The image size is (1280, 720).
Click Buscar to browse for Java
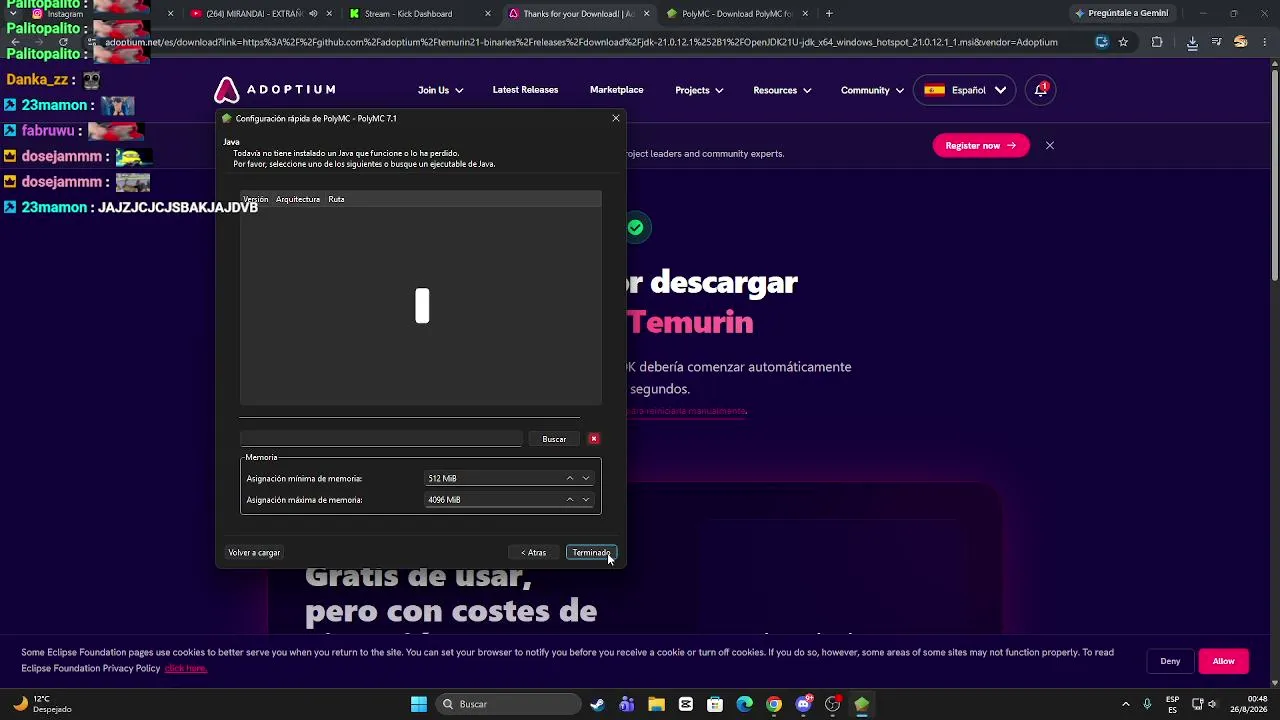point(554,439)
